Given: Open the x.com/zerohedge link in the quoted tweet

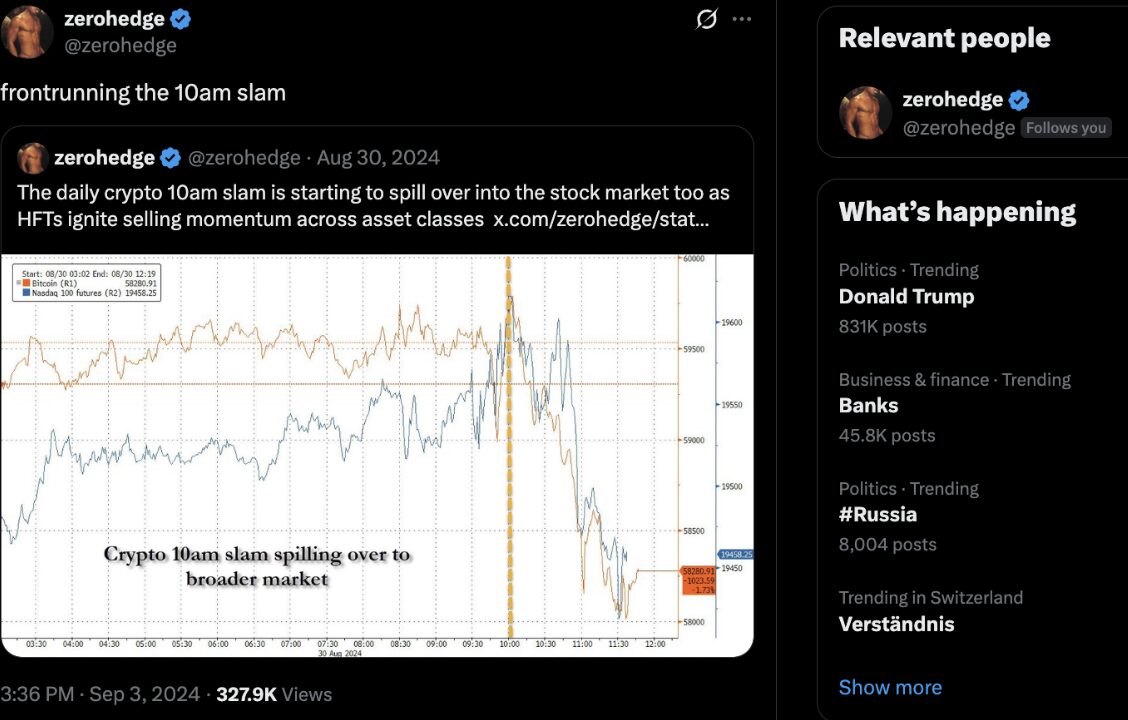Looking at the screenshot, I should [601, 219].
